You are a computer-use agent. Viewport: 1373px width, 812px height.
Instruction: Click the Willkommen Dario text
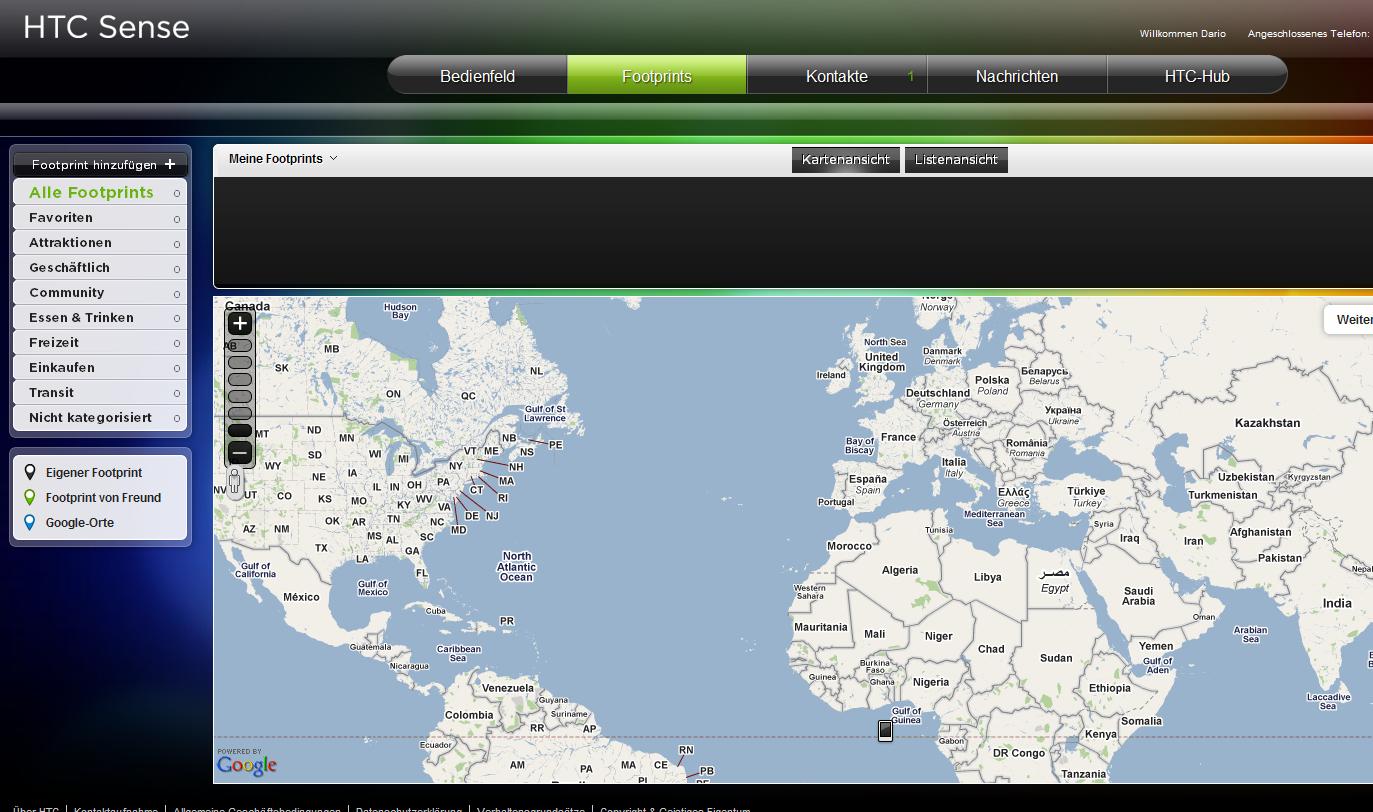pyautogui.click(x=1182, y=34)
